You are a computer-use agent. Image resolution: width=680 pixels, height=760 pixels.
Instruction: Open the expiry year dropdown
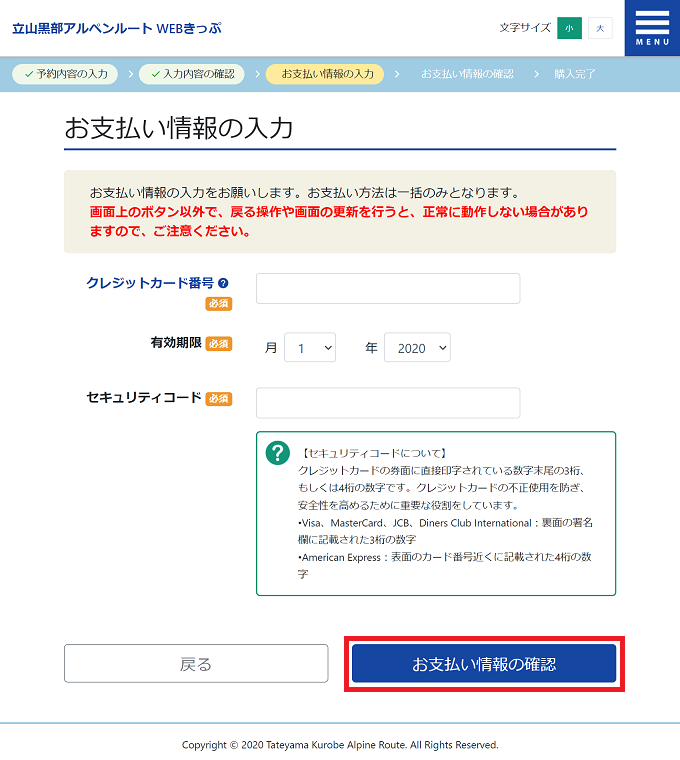[x=417, y=348]
